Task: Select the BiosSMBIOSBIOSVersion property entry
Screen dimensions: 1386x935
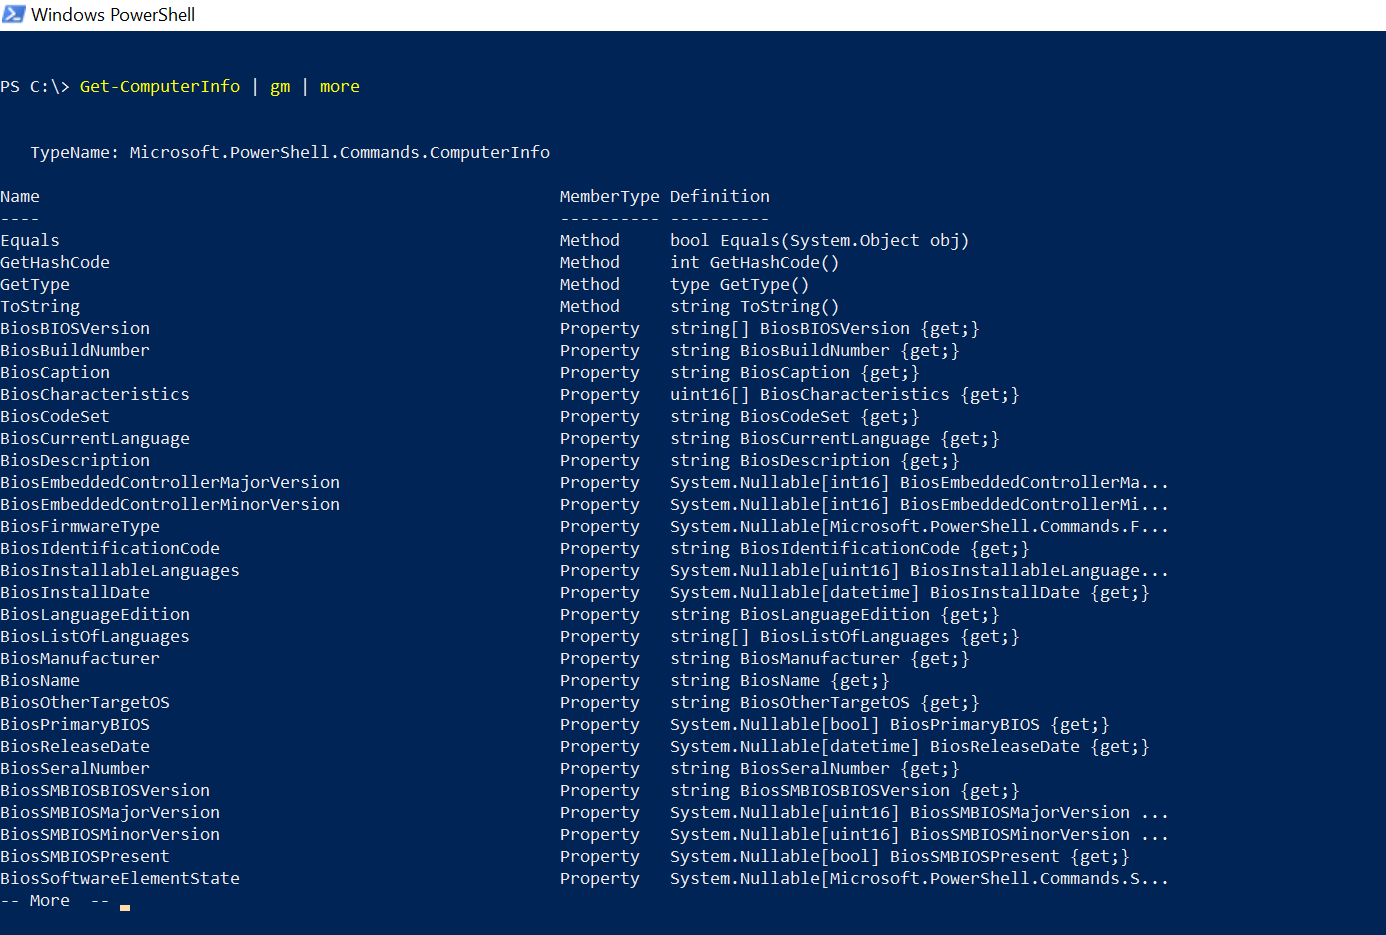Action: coord(104,790)
